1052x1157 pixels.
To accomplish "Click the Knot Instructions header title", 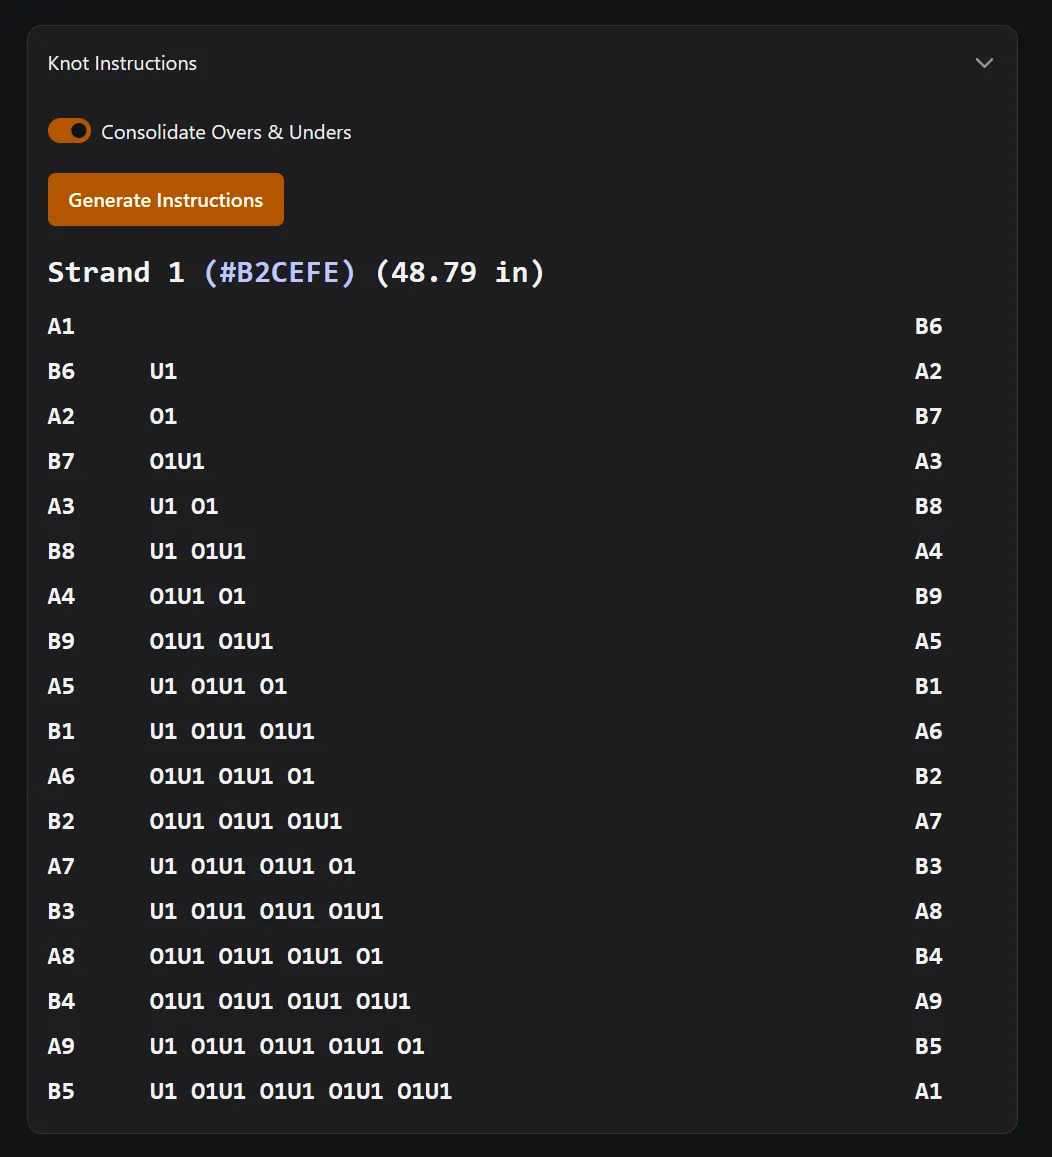I will pos(122,63).
